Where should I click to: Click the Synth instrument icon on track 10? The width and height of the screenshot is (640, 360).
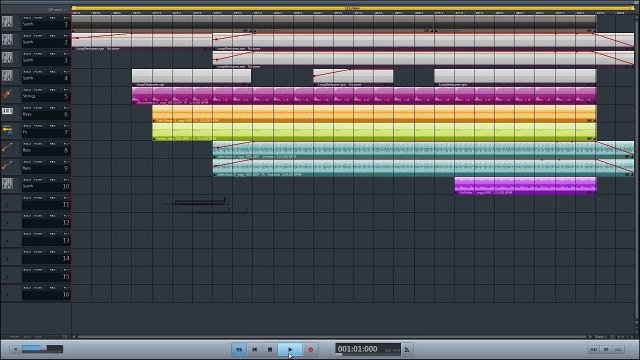[7, 184]
